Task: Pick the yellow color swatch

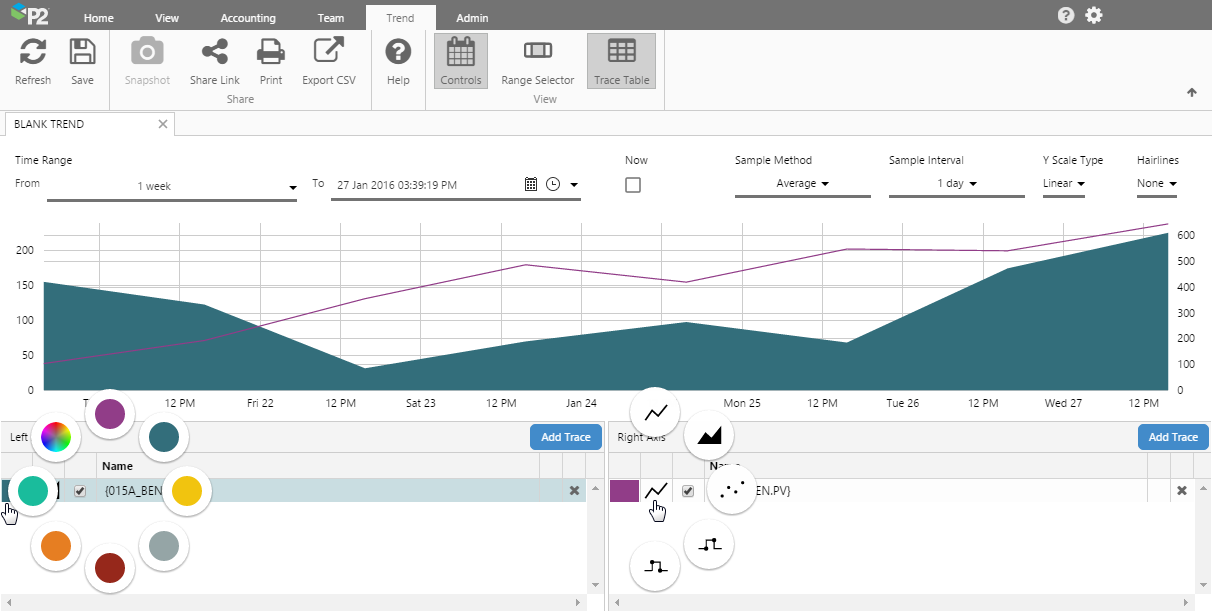Action: click(187, 490)
